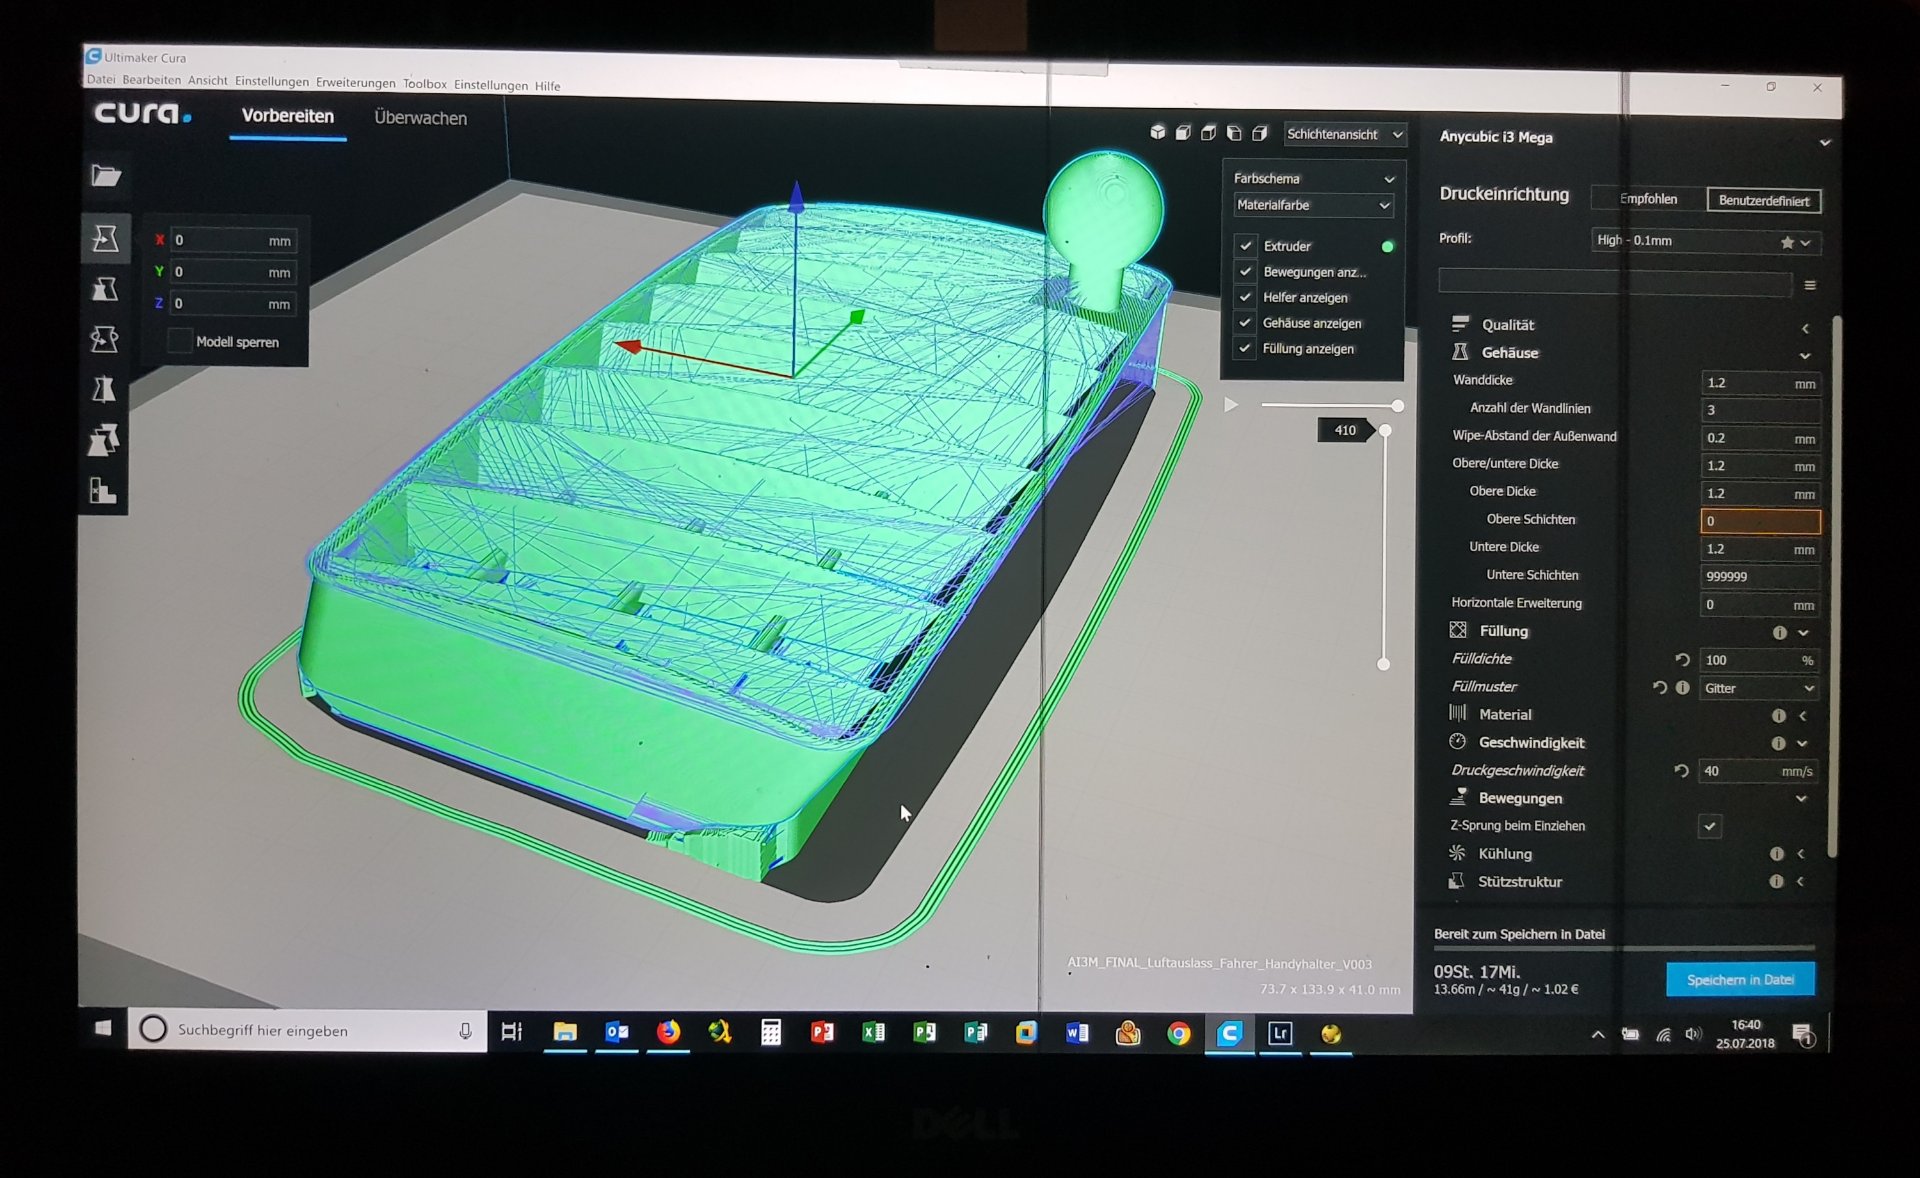
Task: Enable Modell sperren checkbox
Action: (x=180, y=341)
